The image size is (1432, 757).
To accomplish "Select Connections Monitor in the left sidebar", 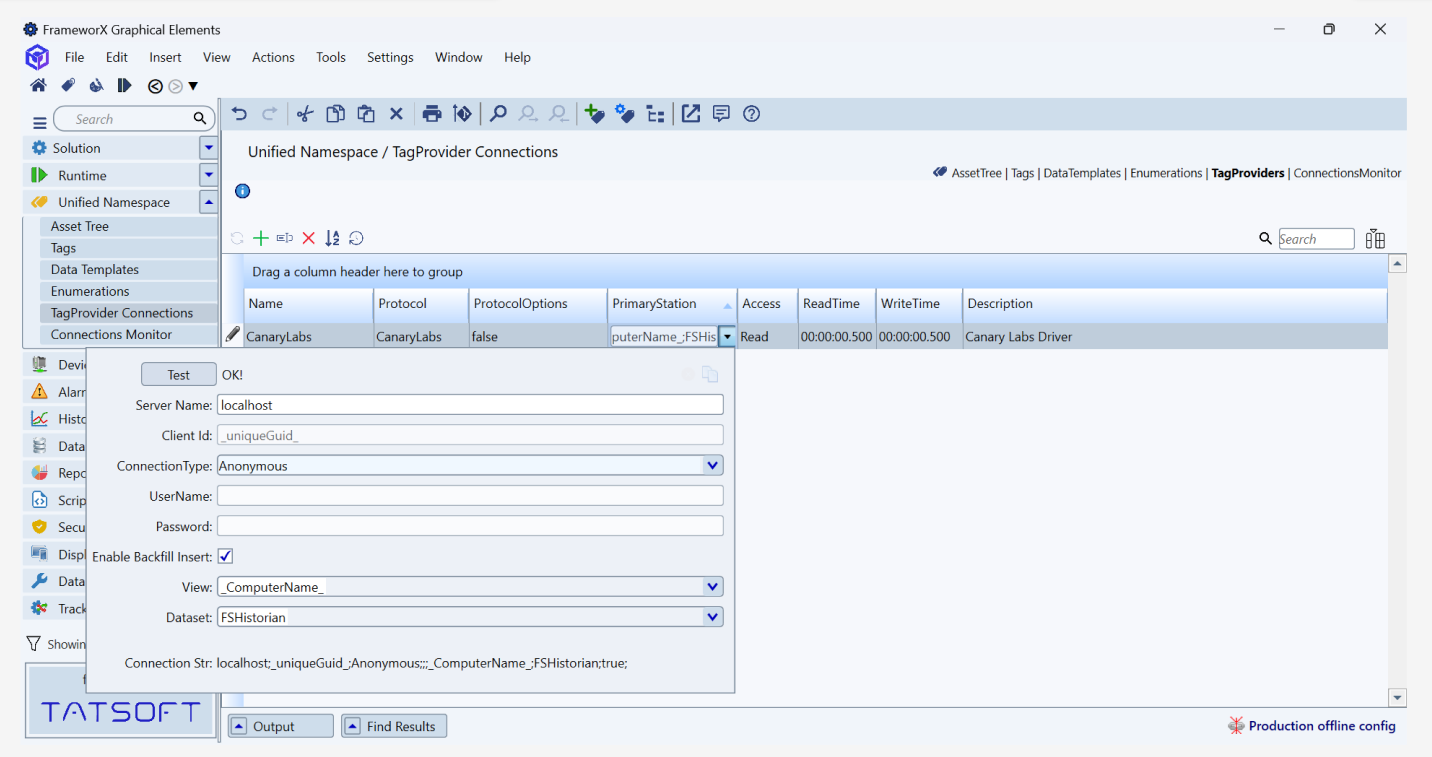I will click(x=130, y=334).
